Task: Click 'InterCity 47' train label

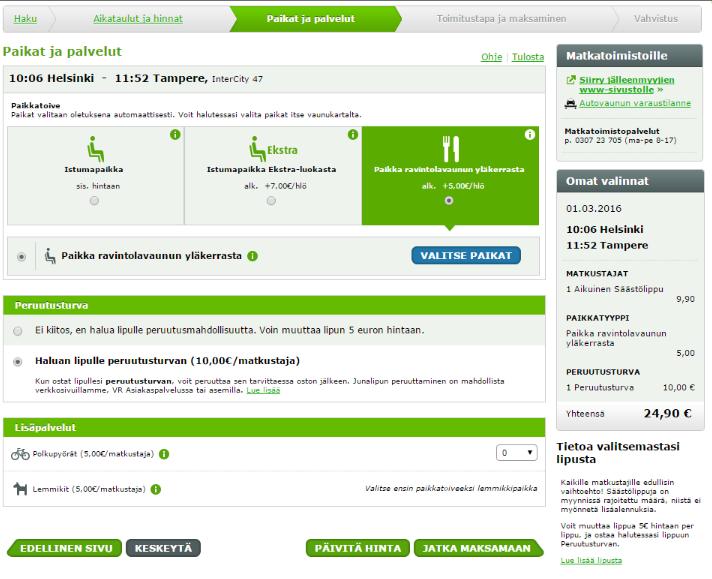Action: pos(237,79)
